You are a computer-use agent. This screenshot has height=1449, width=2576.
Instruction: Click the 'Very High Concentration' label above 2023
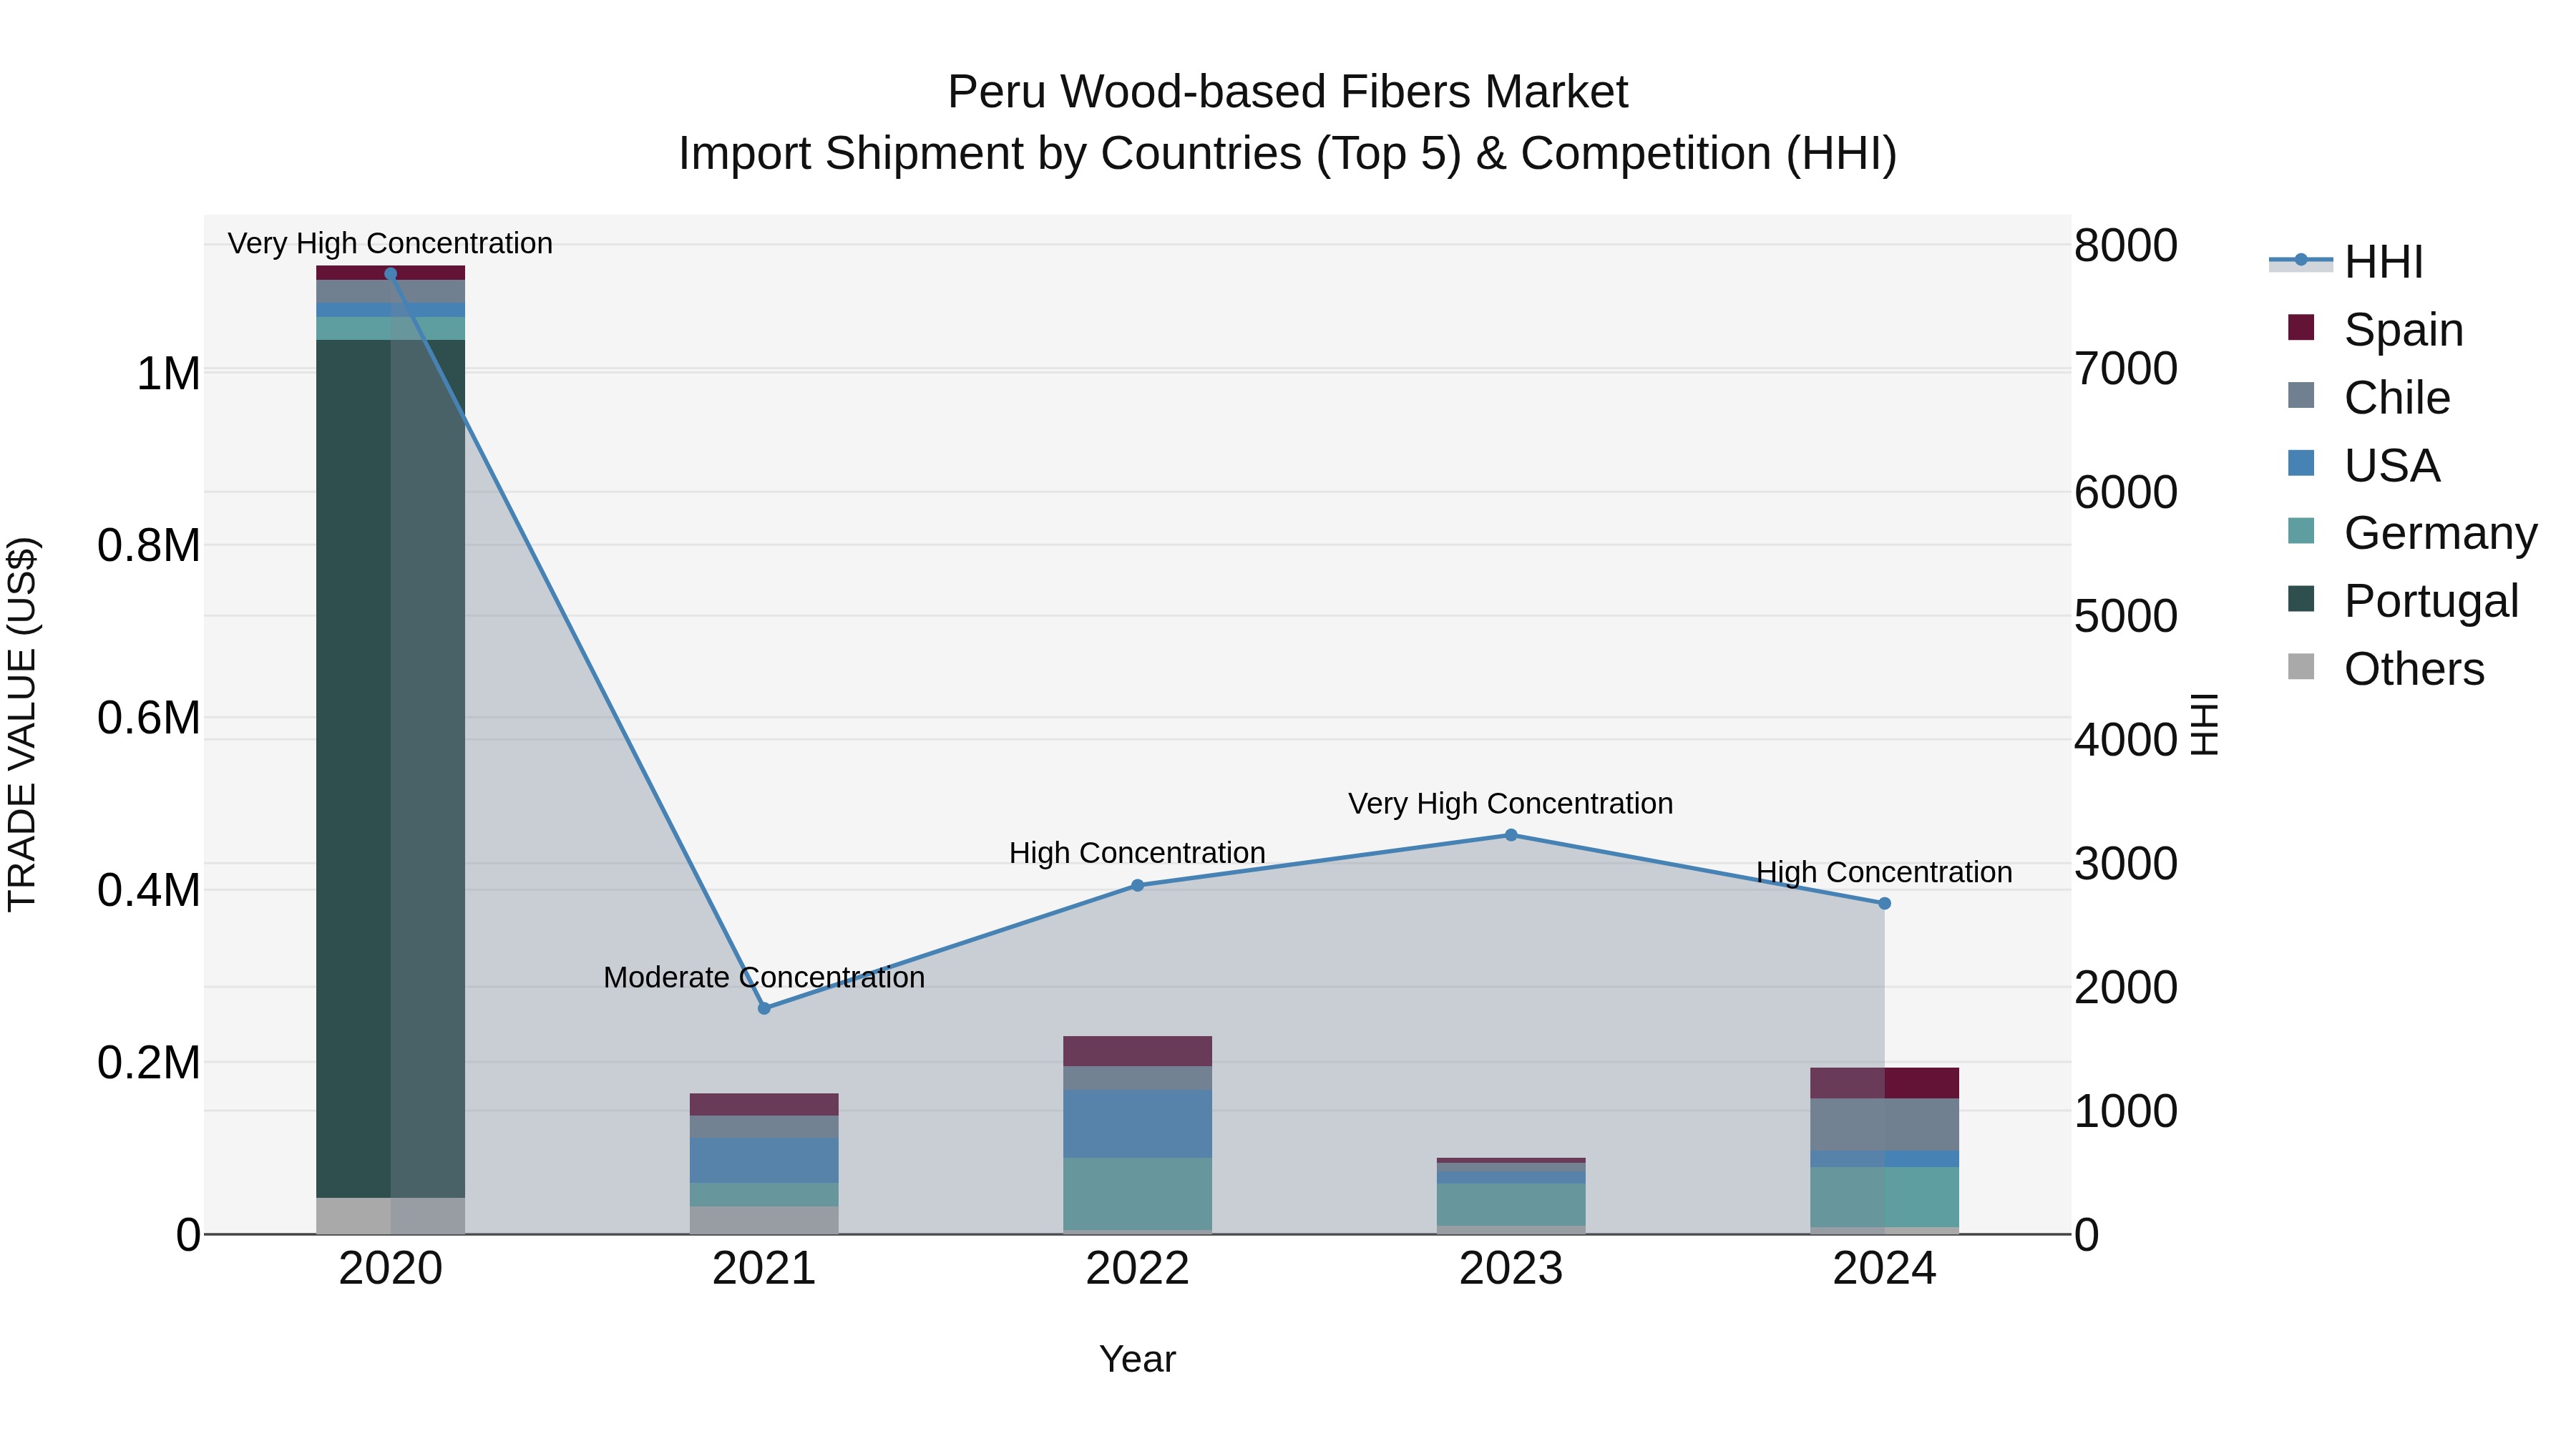point(1511,803)
